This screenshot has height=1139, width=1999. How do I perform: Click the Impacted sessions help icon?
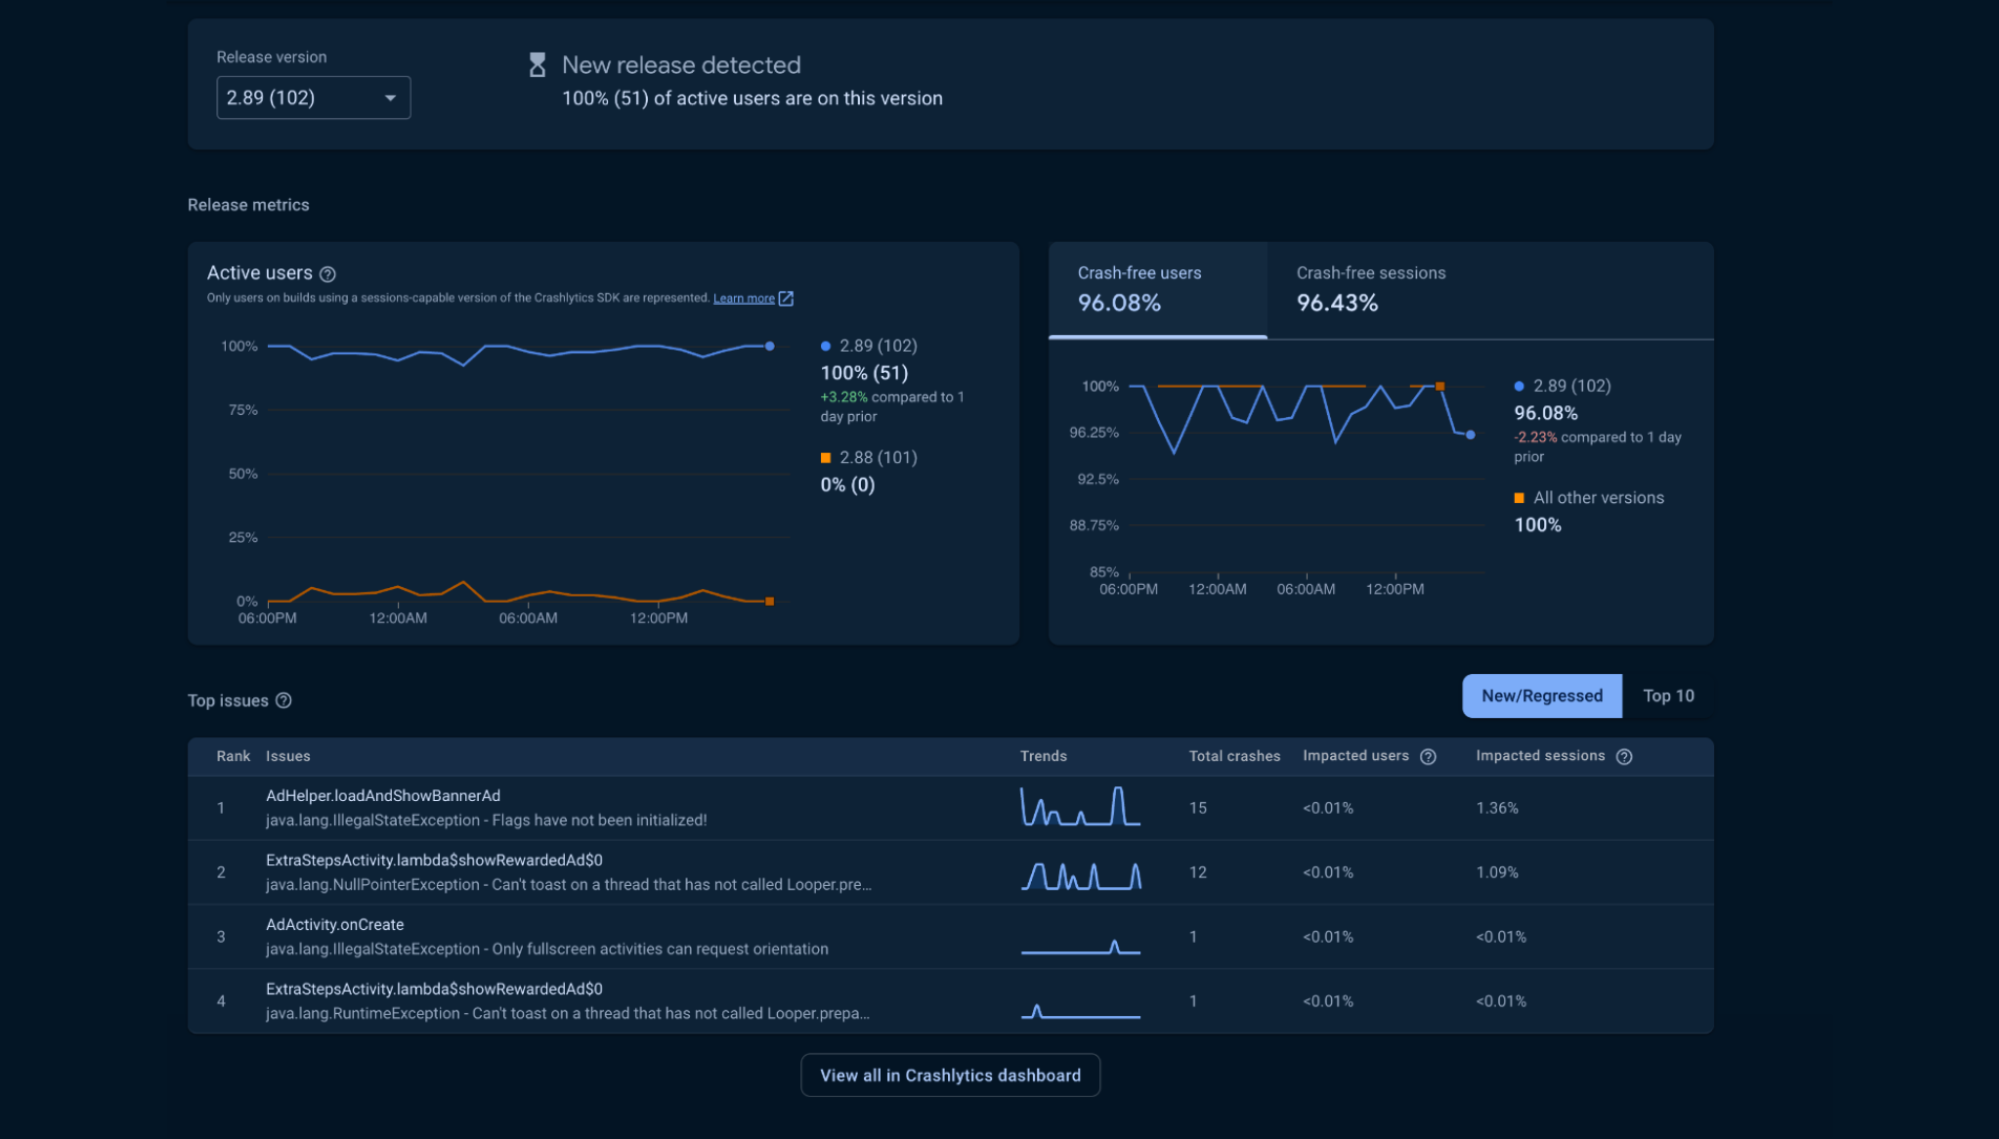point(1624,757)
